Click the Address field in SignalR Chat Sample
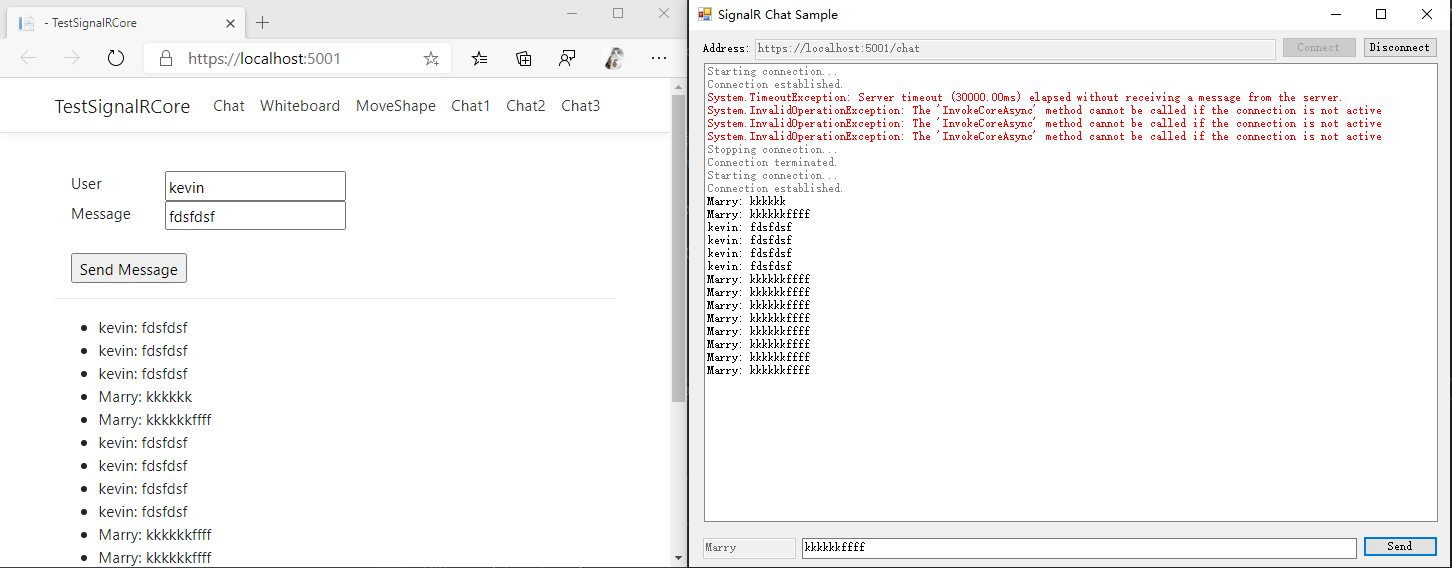 (x=1015, y=48)
